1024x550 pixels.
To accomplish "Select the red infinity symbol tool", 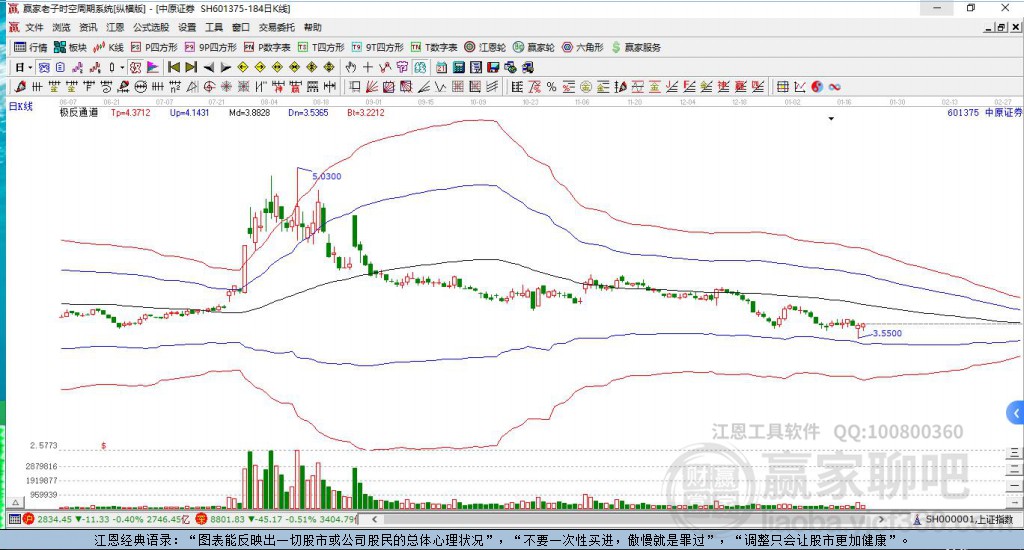I will pos(835,87).
